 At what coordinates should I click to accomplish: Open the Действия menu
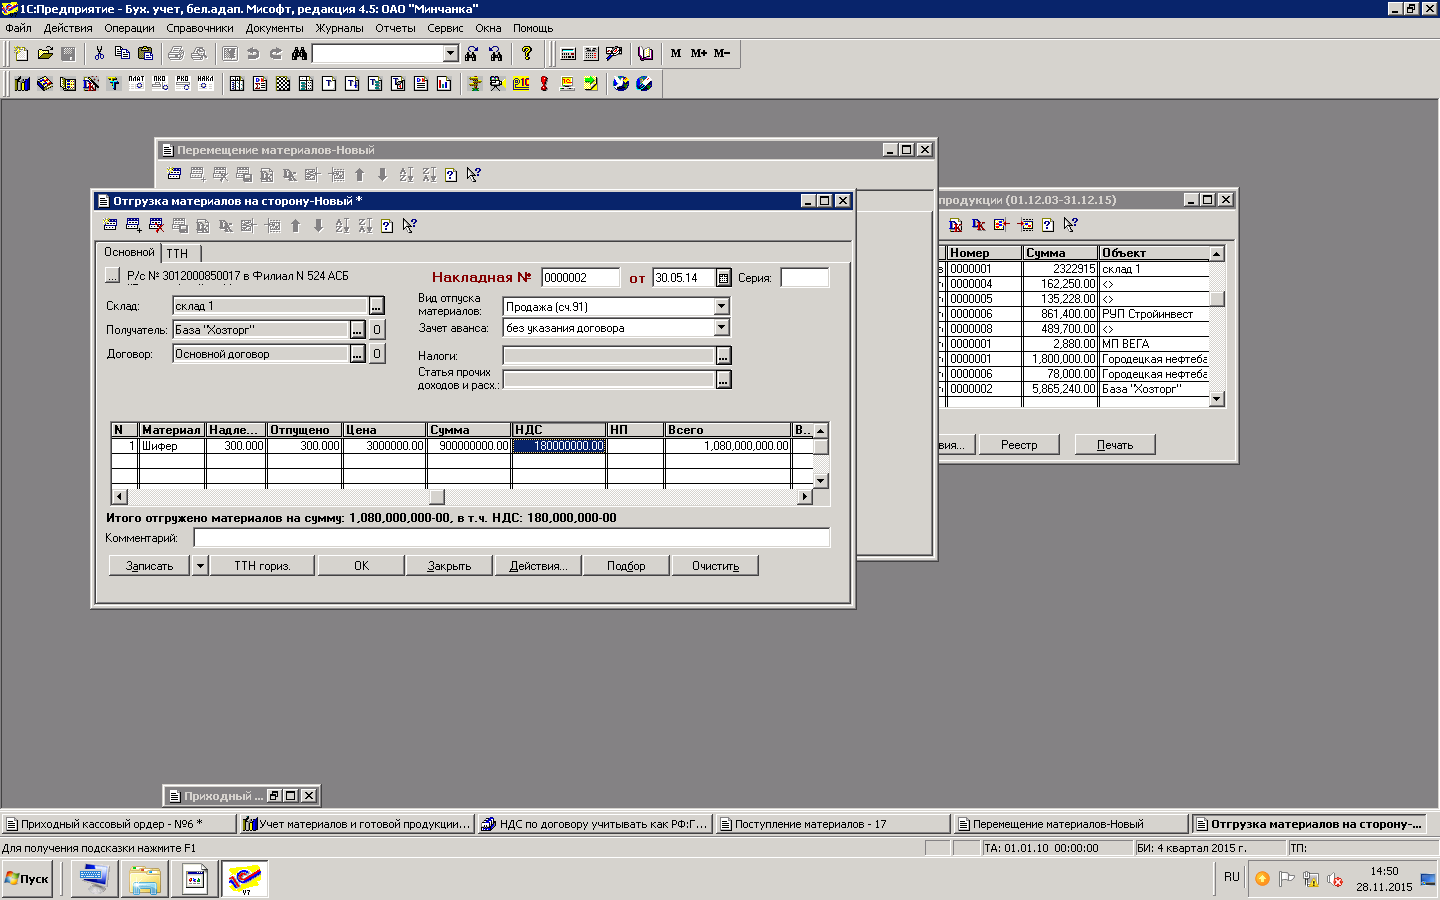(x=67, y=28)
